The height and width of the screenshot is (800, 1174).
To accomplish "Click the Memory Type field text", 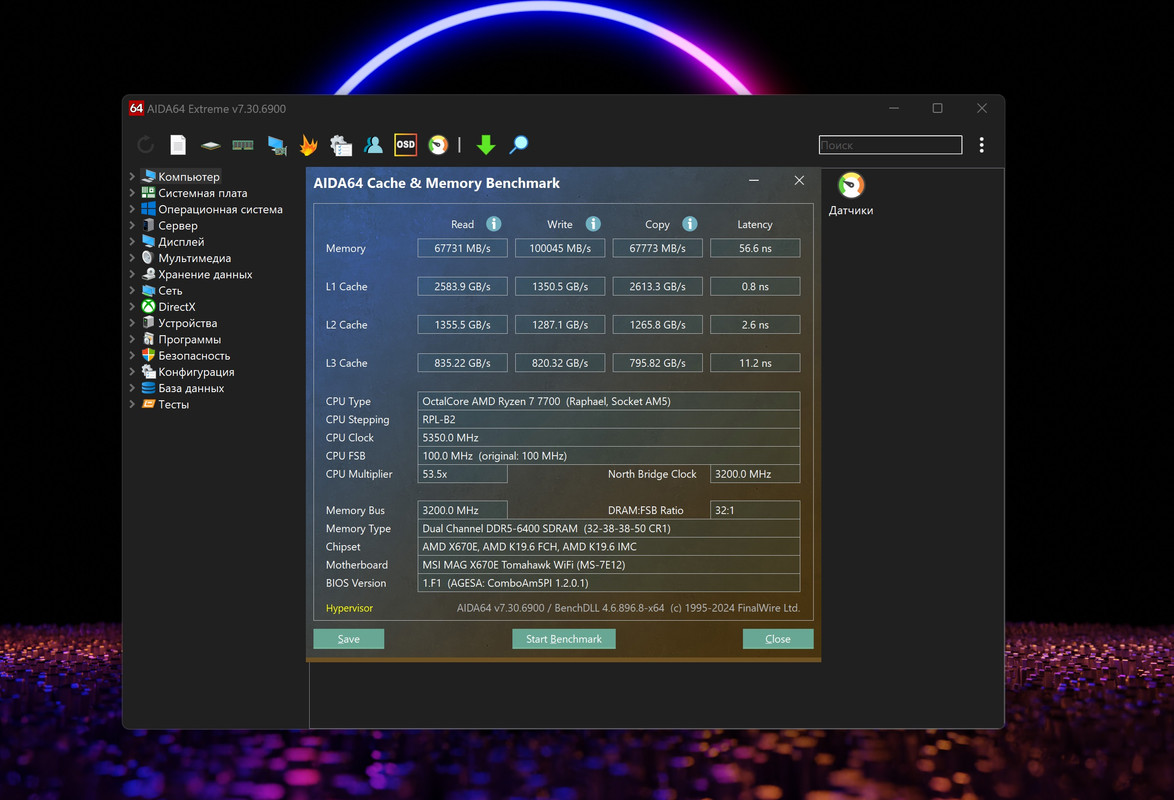I will pos(609,529).
